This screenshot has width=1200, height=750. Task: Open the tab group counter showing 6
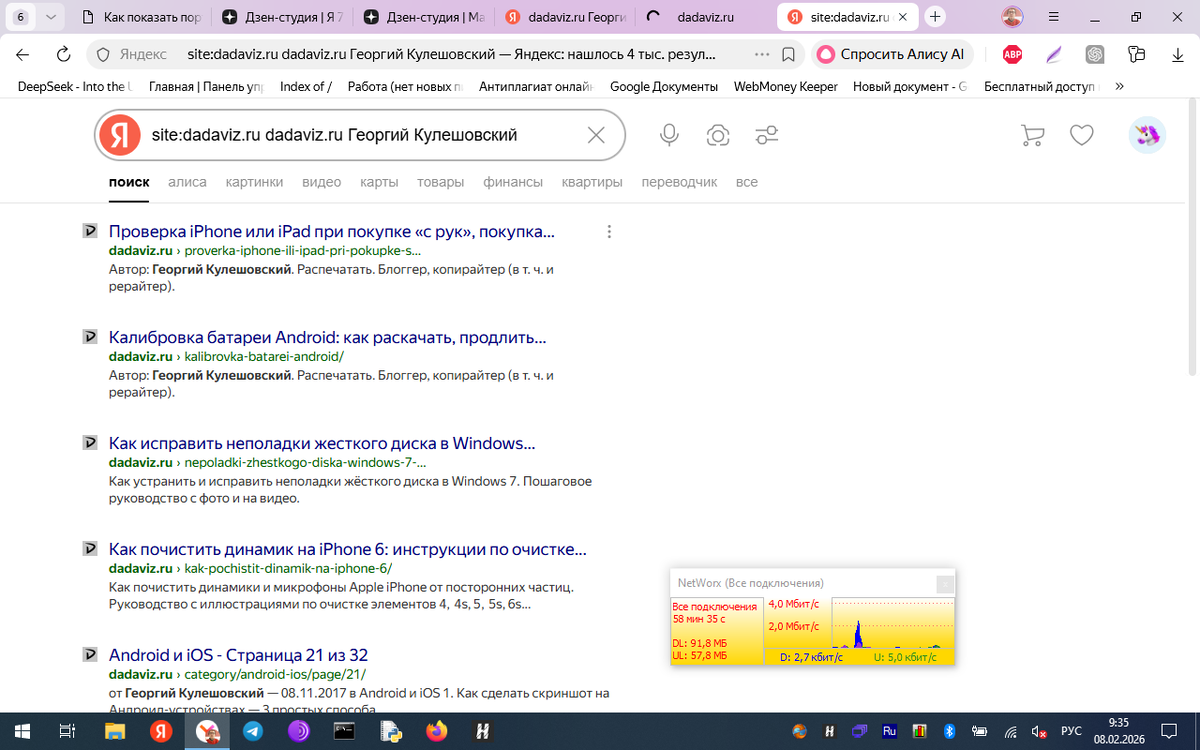(22, 16)
